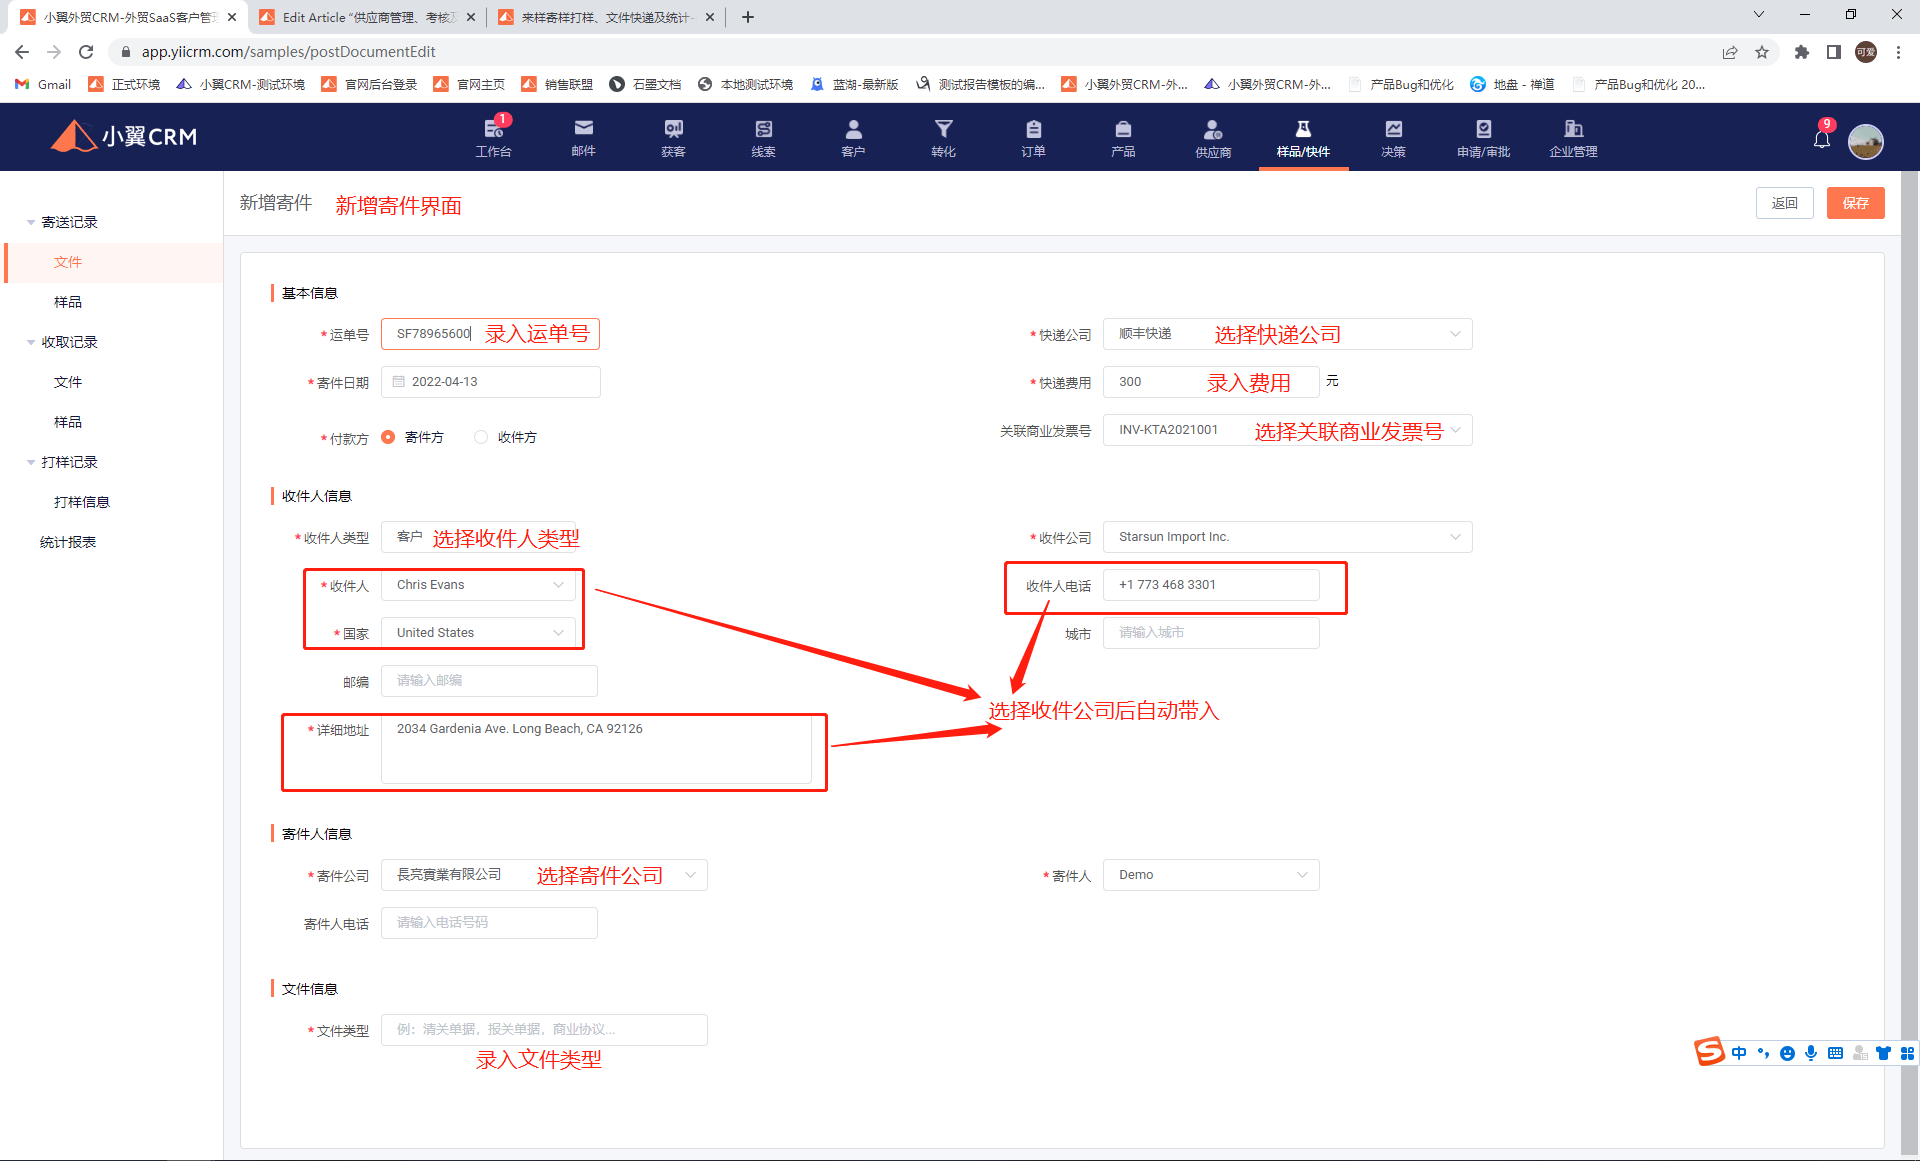This screenshot has width=1920, height=1161.
Task: Open 寄件公司 dropdown
Action: (x=544, y=875)
